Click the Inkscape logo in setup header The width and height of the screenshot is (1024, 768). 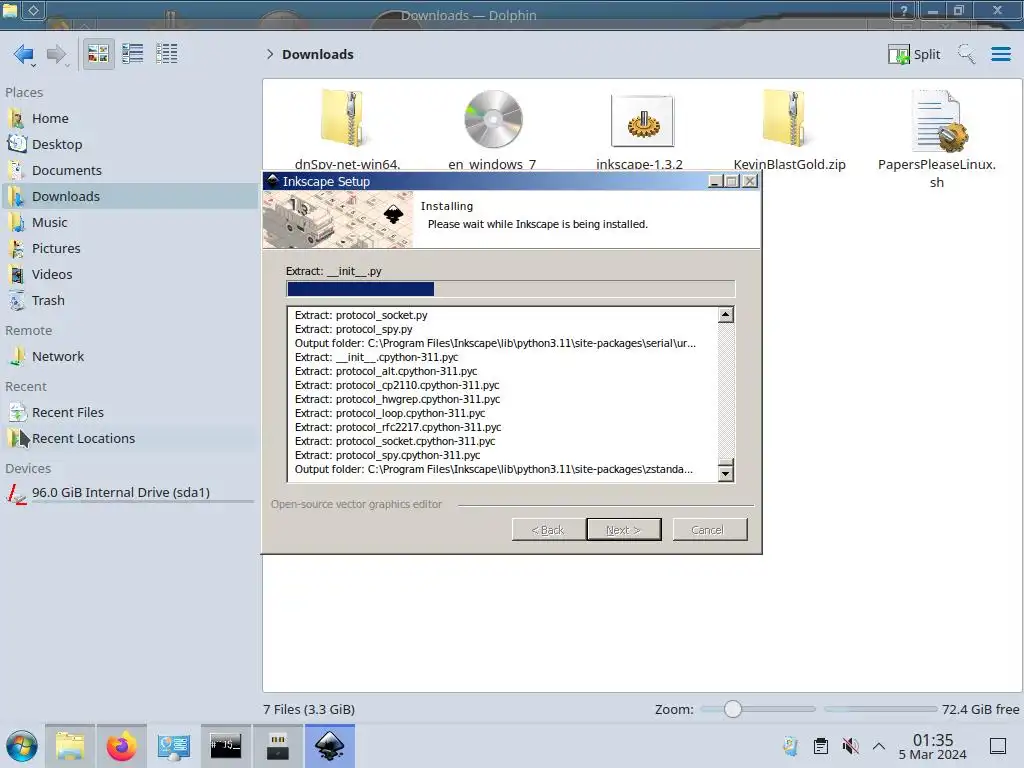point(393,215)
